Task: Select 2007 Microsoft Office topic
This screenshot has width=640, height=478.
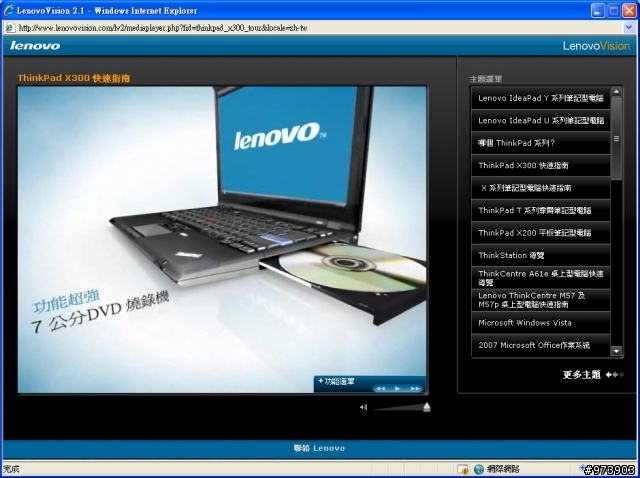Action: tap(540, 345)
